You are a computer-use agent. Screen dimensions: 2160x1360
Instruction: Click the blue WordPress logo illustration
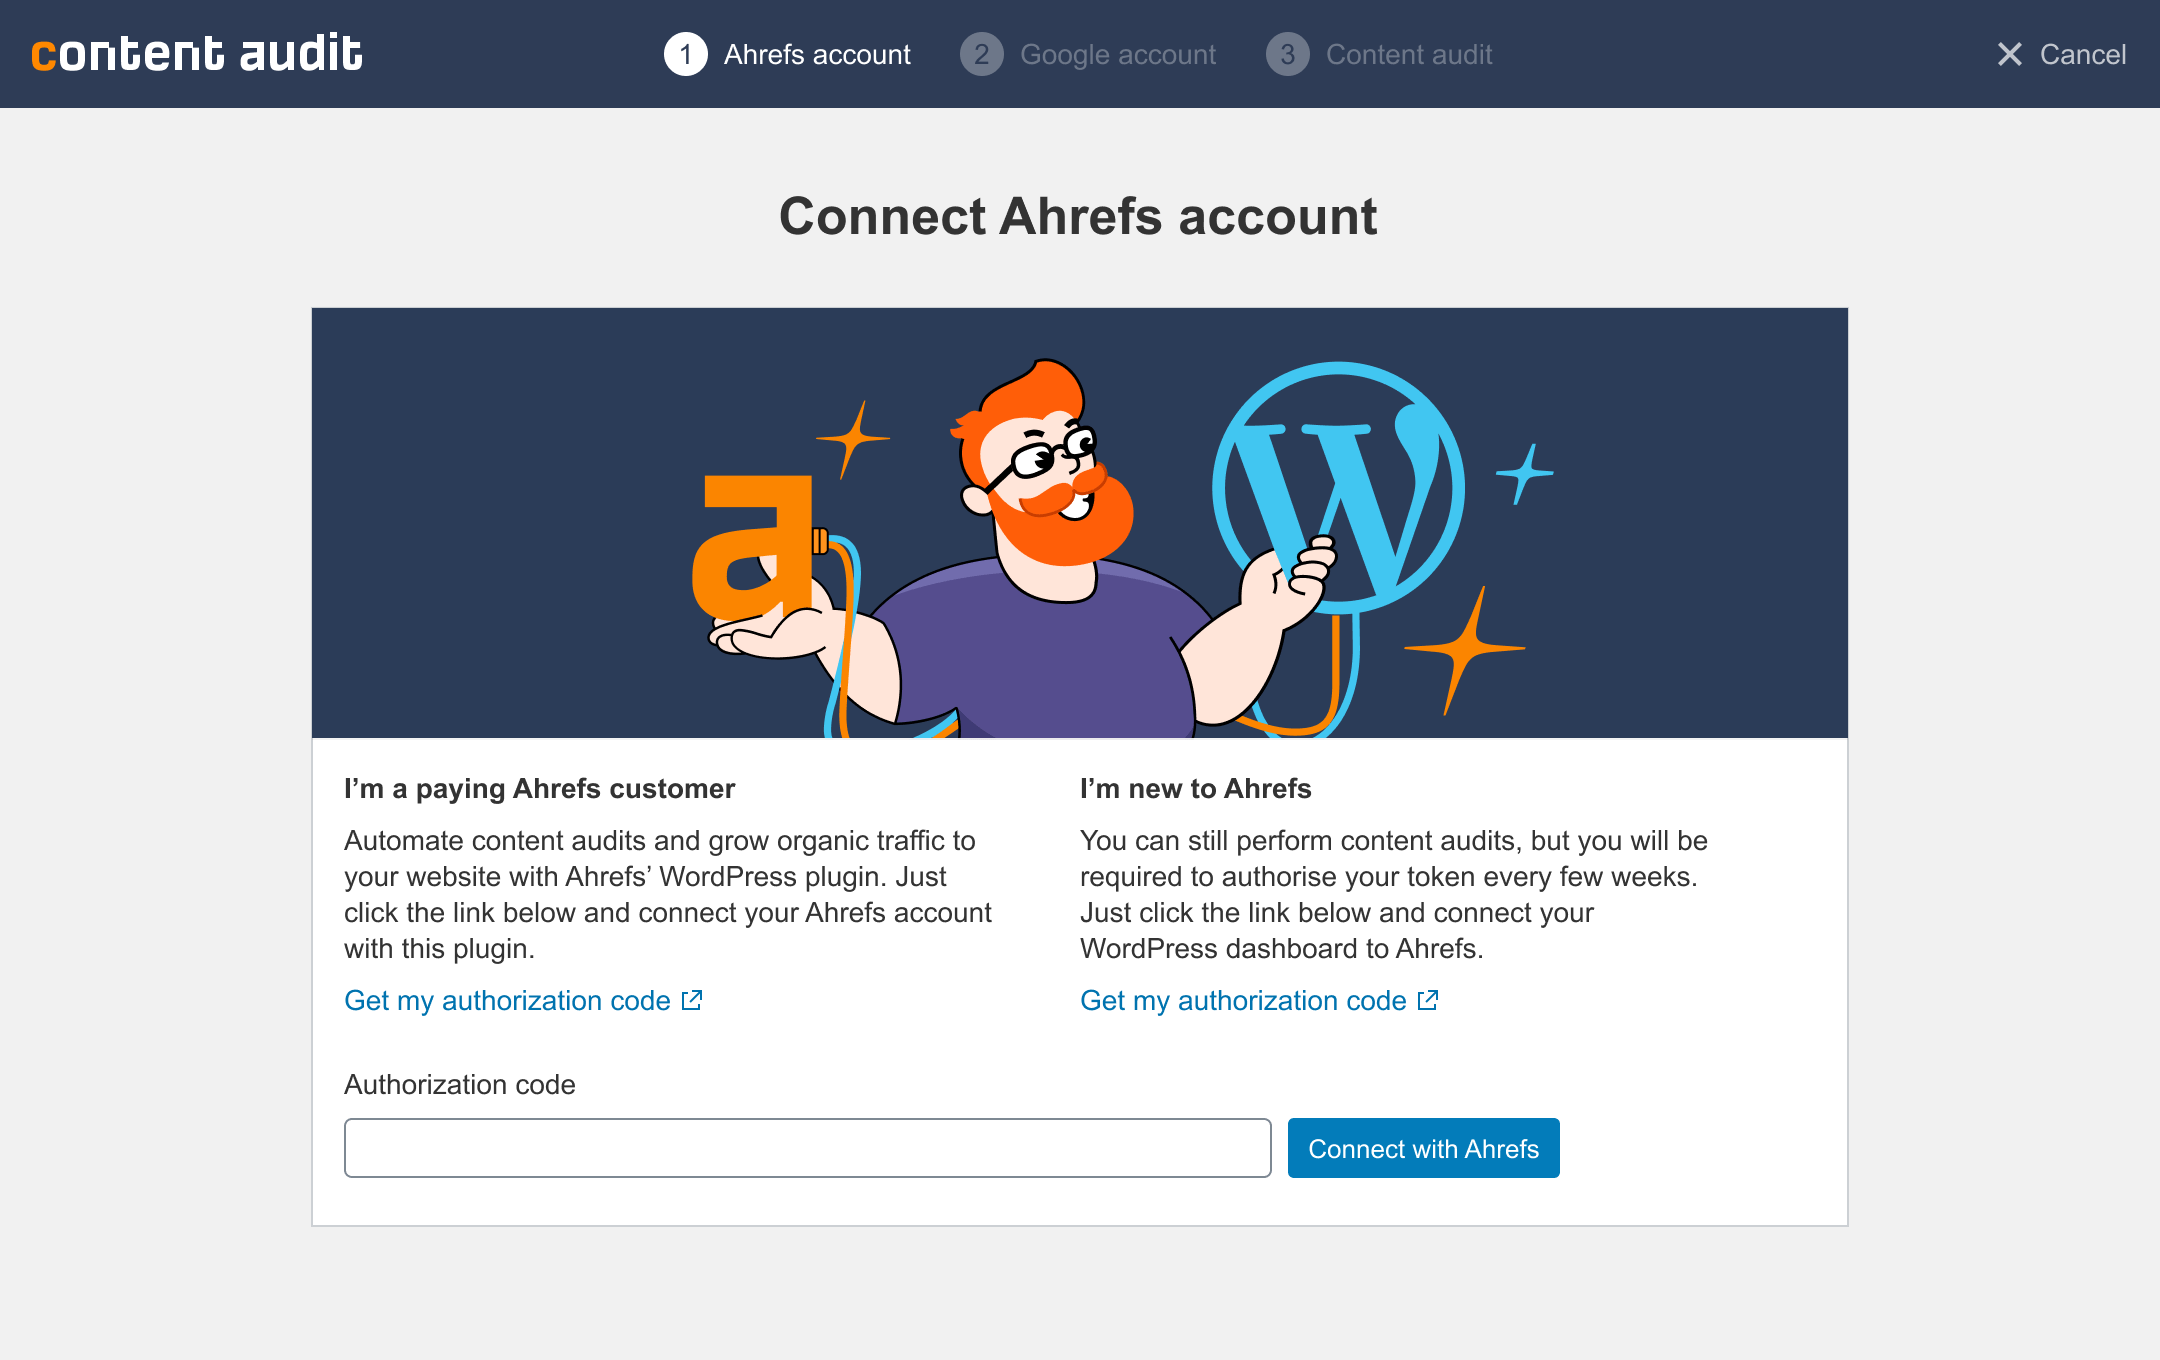pyautogui.click(x=1338, y=487)
